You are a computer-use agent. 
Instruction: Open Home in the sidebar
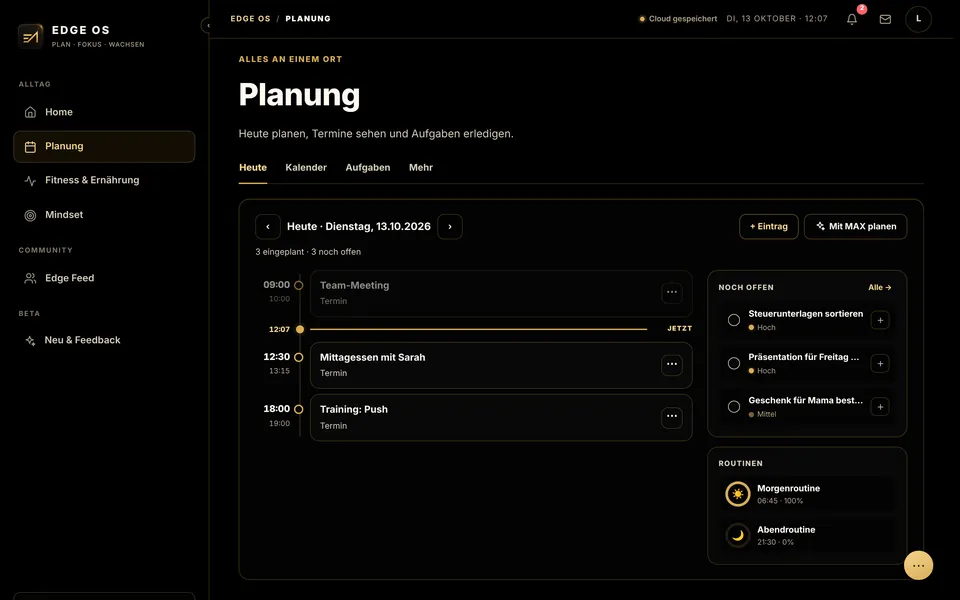[104, 112]
